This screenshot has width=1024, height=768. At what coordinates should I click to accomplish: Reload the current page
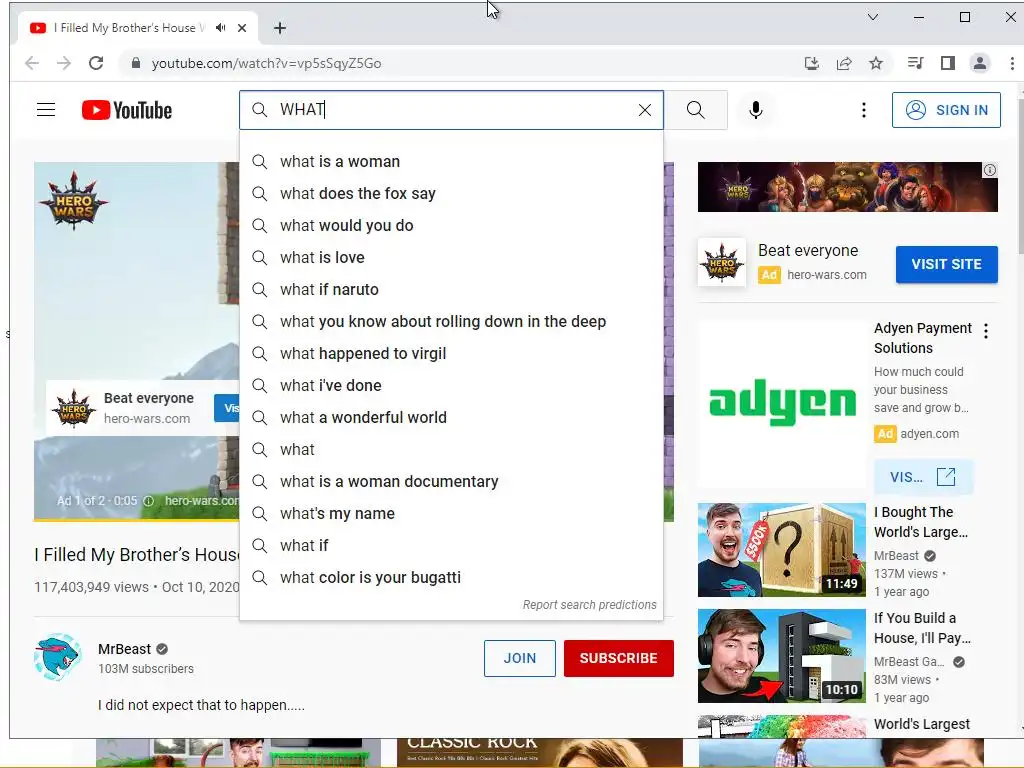coord(96,63)
